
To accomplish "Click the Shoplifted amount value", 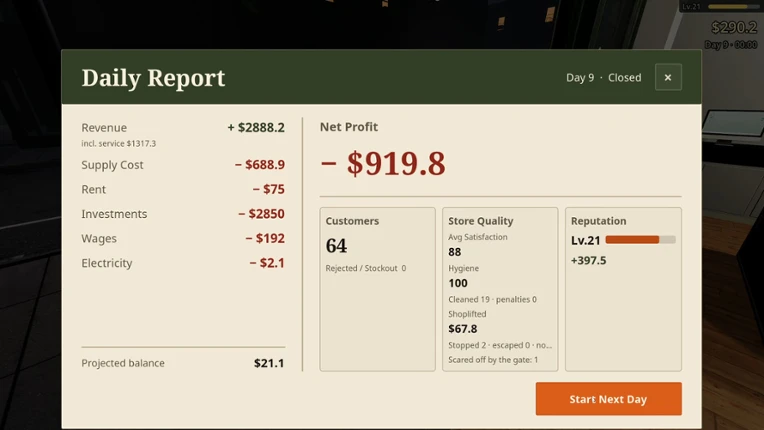I will click(x=462, y=329).
